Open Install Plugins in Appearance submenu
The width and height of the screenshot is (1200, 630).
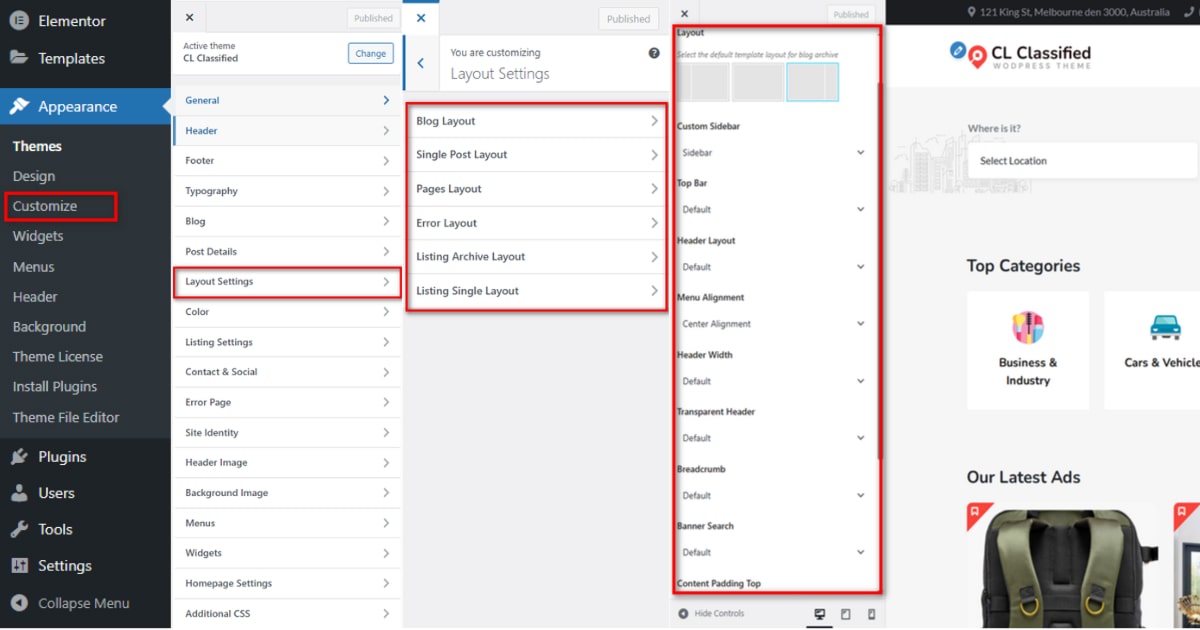pyautogui.click(x=55, y=386)
